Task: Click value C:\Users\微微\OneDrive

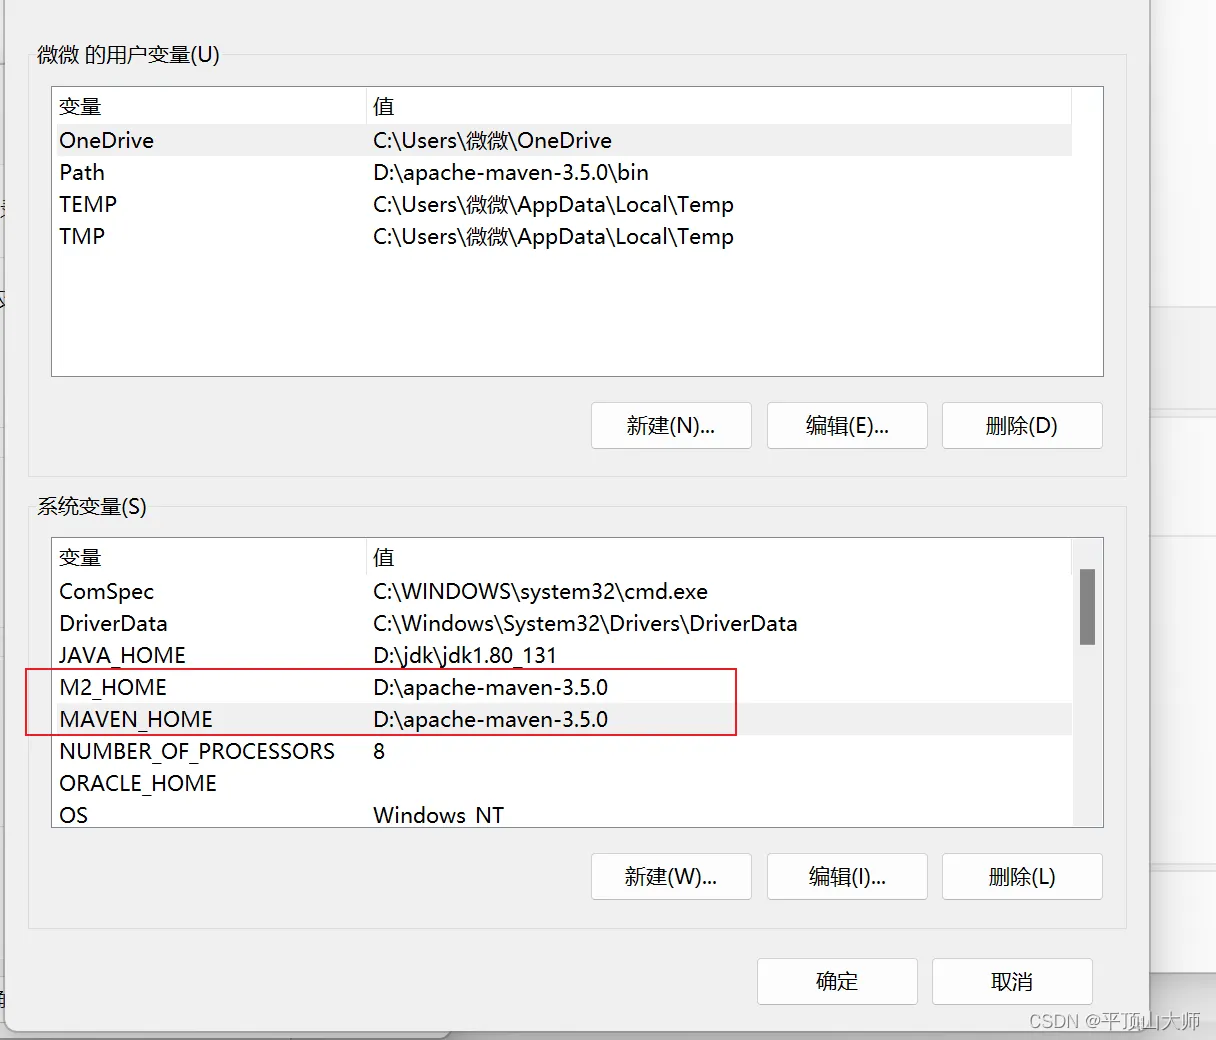Action: [x=492, y=140]
